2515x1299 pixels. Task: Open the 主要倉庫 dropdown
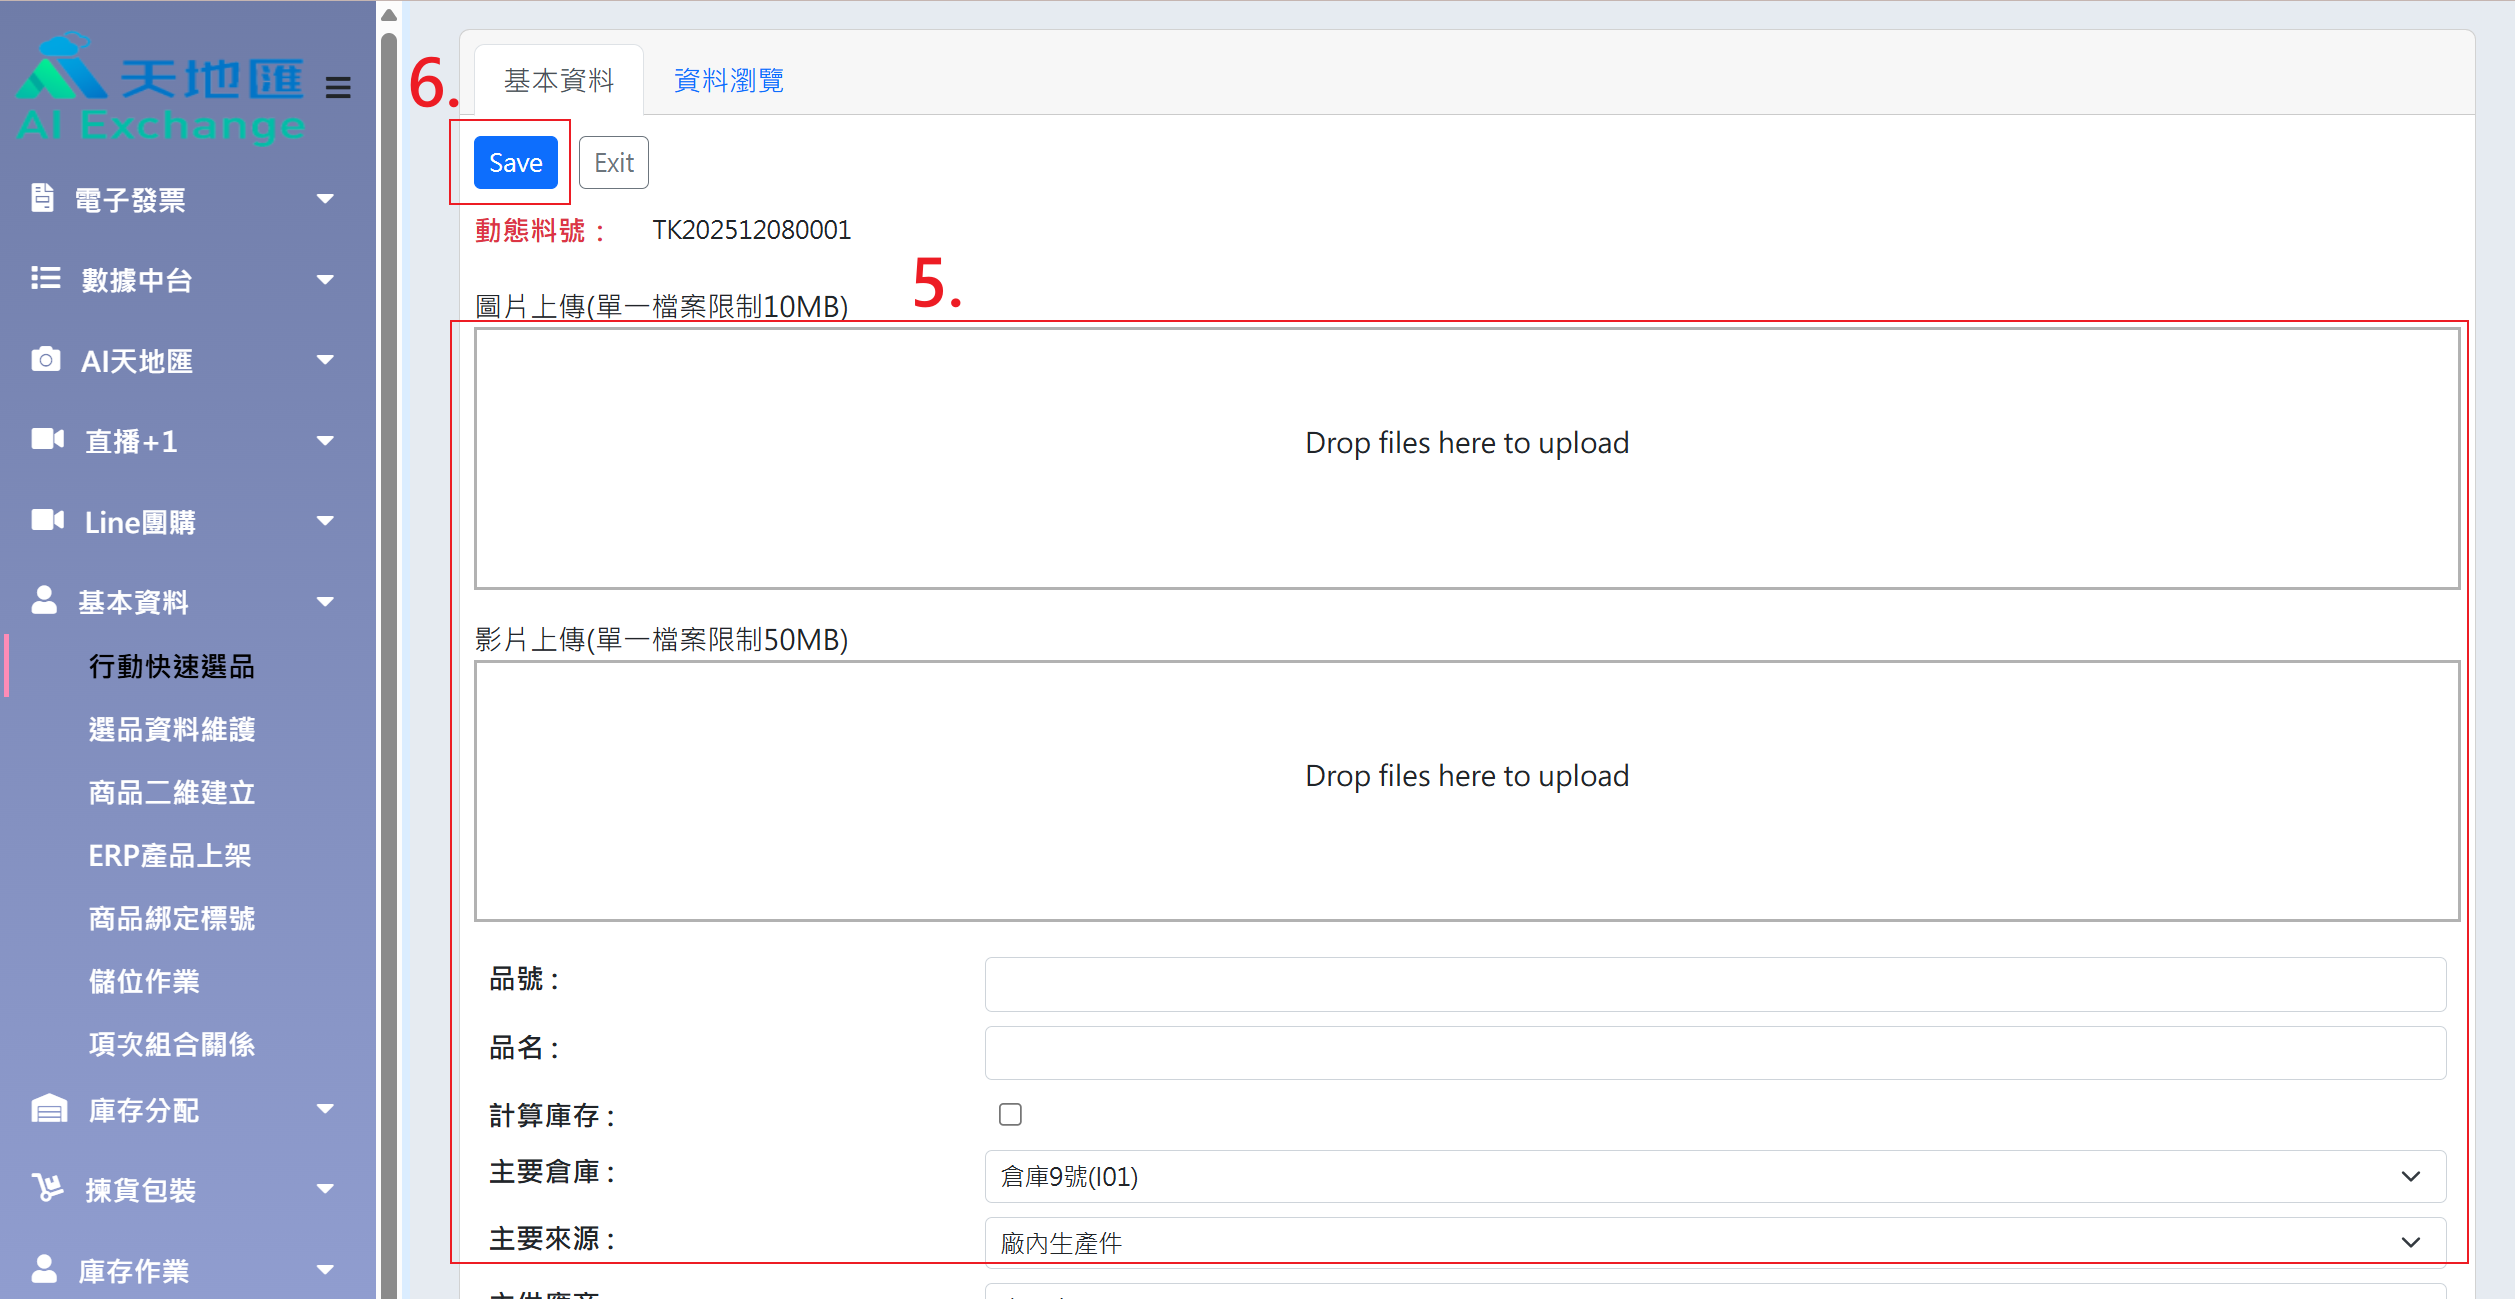[x=1714, y=1176]
